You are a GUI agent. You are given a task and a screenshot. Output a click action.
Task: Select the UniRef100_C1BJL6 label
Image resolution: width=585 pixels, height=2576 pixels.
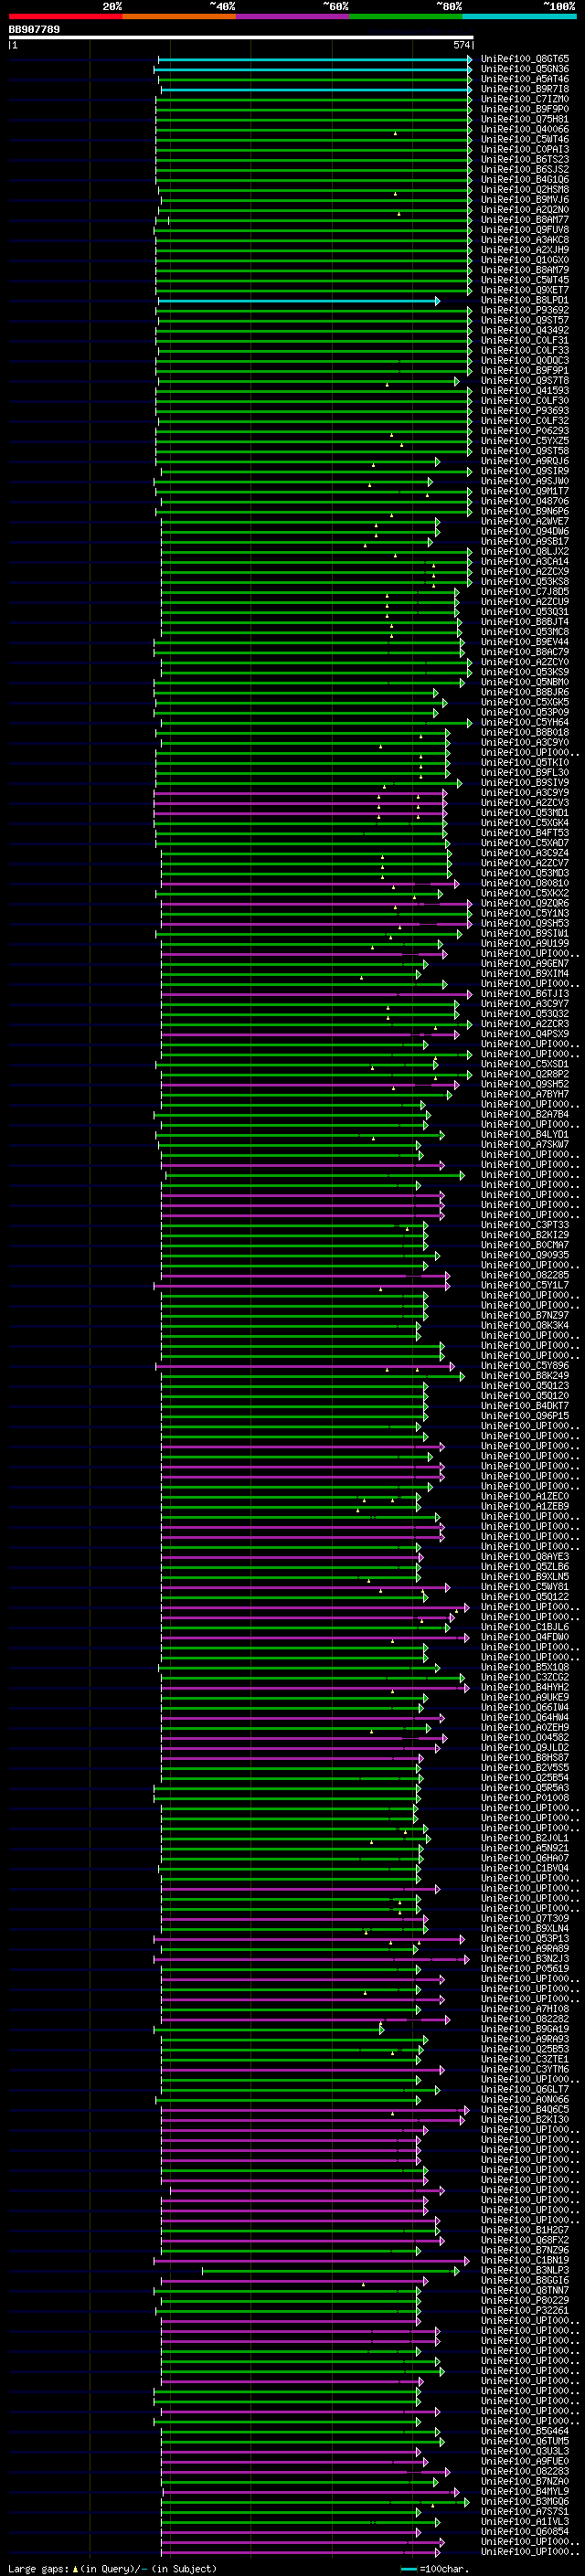pos(525,1626)
